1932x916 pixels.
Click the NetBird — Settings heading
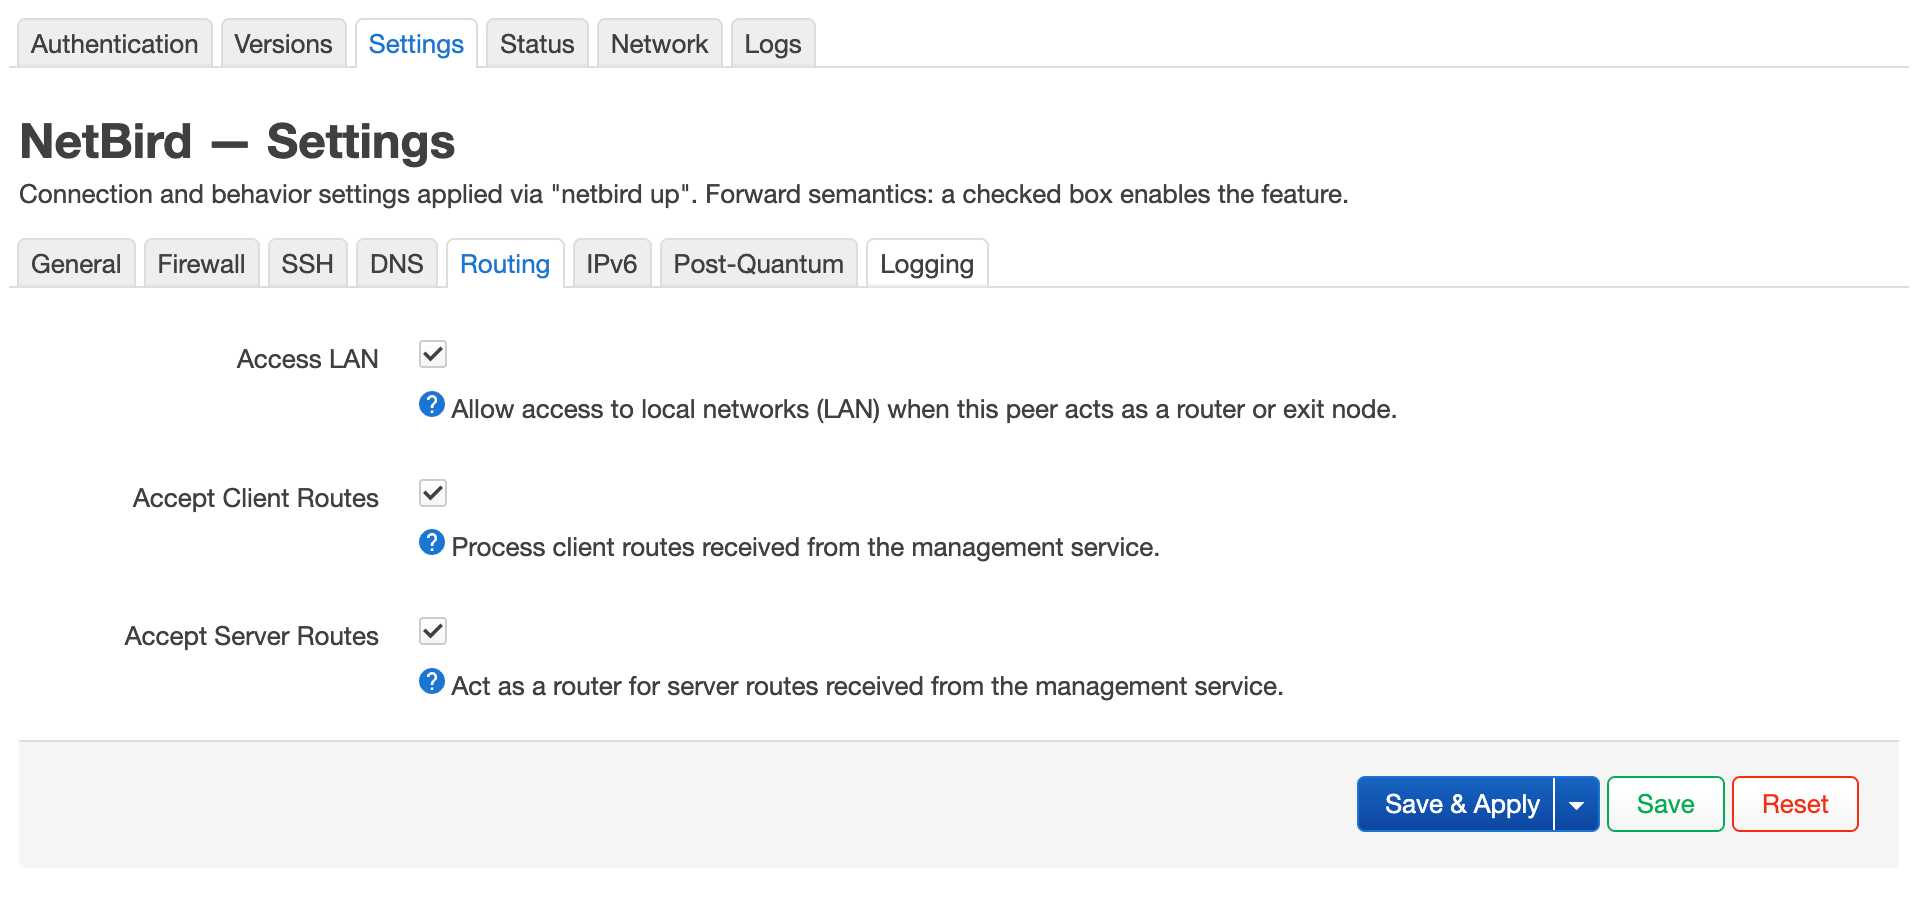point(238,141)
